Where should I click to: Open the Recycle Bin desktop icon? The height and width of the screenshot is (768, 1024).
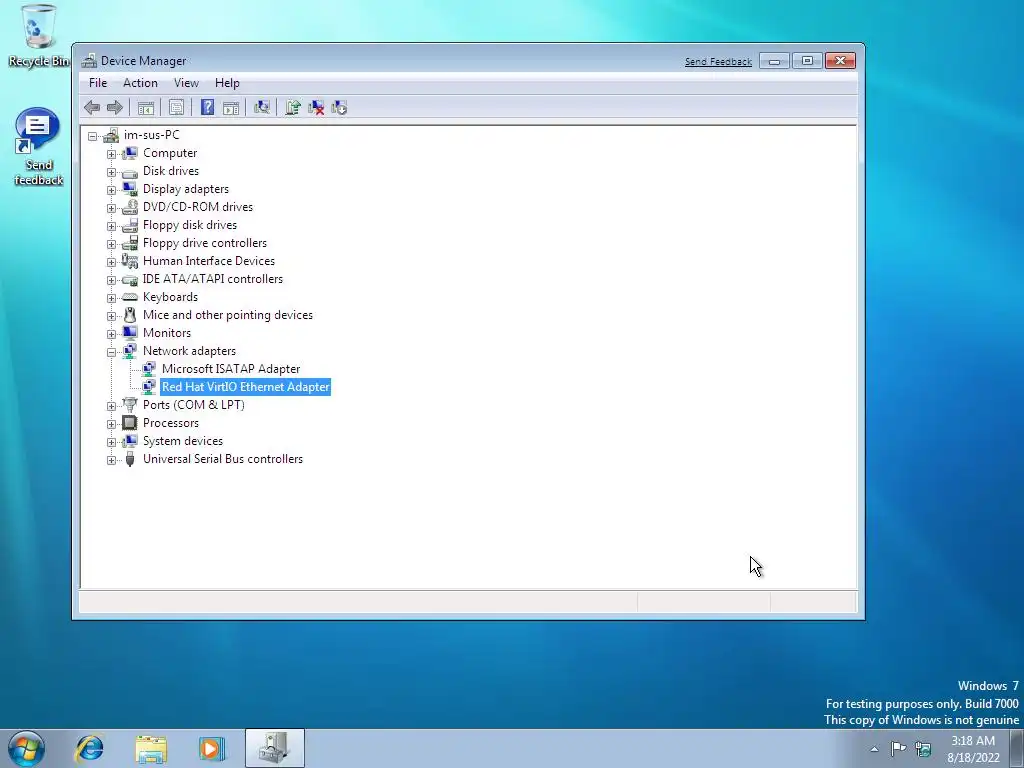39,36
